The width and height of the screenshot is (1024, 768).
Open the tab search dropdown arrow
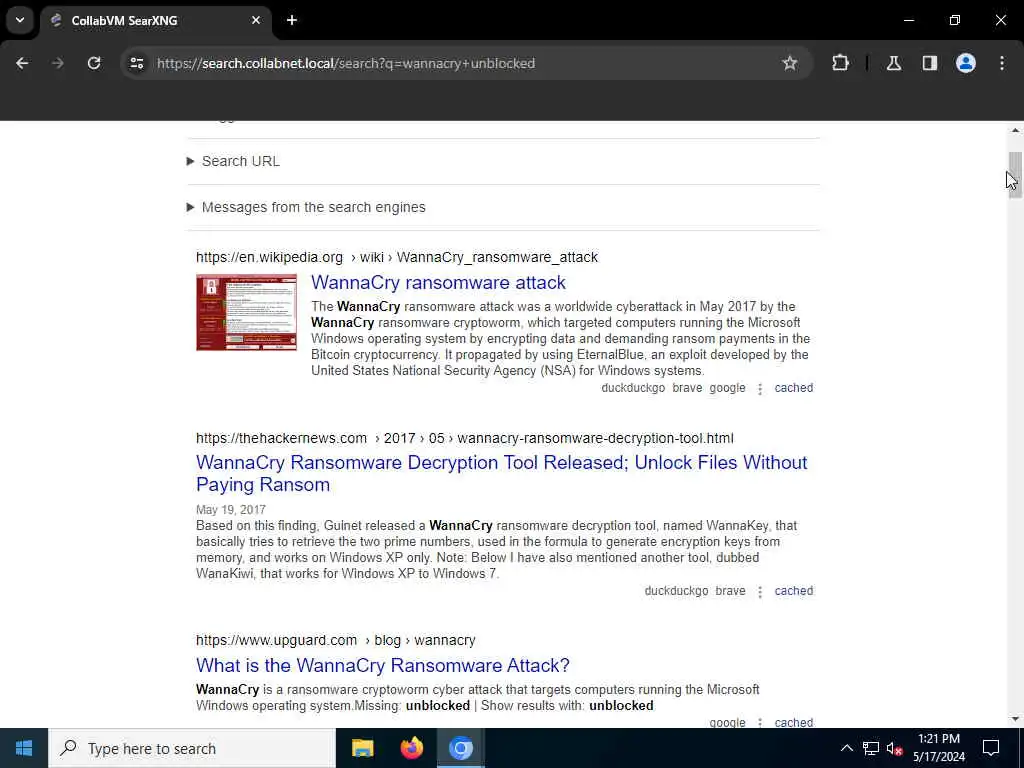tap(20, 20)
